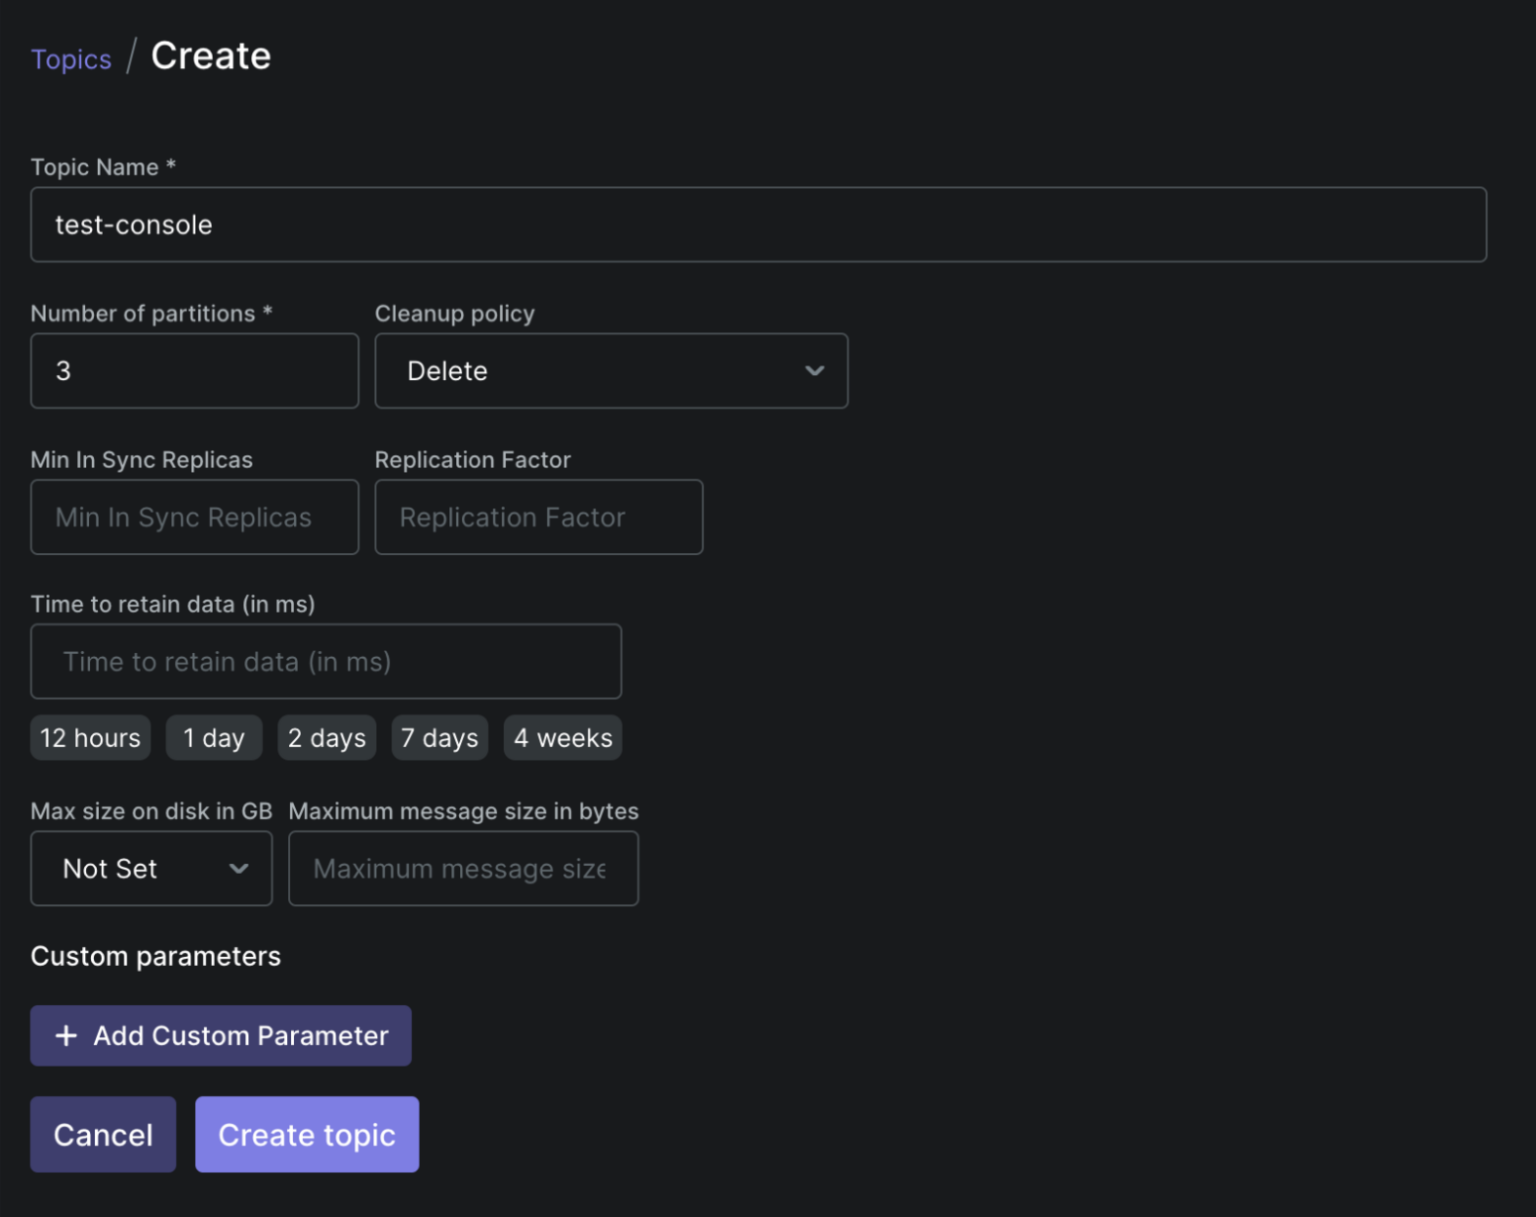Select the 12 hours retention preset
Screen dimensions: 1536x1217
click(90, 738)
